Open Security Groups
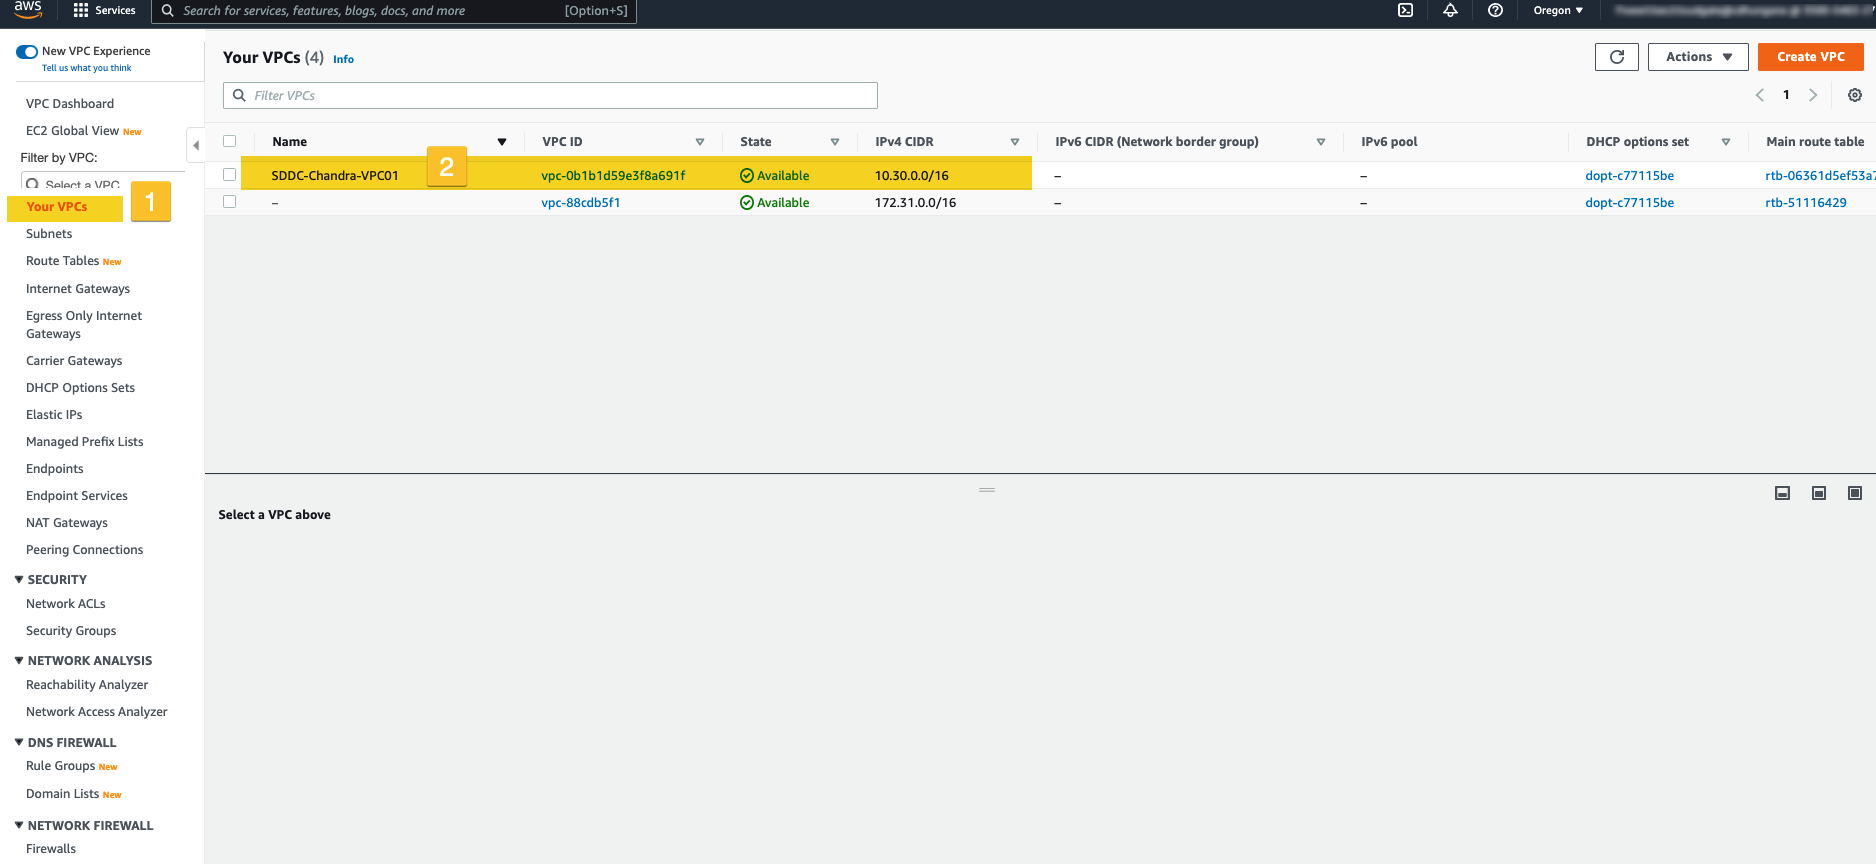The image size is (1876, 864). point(71,631)
